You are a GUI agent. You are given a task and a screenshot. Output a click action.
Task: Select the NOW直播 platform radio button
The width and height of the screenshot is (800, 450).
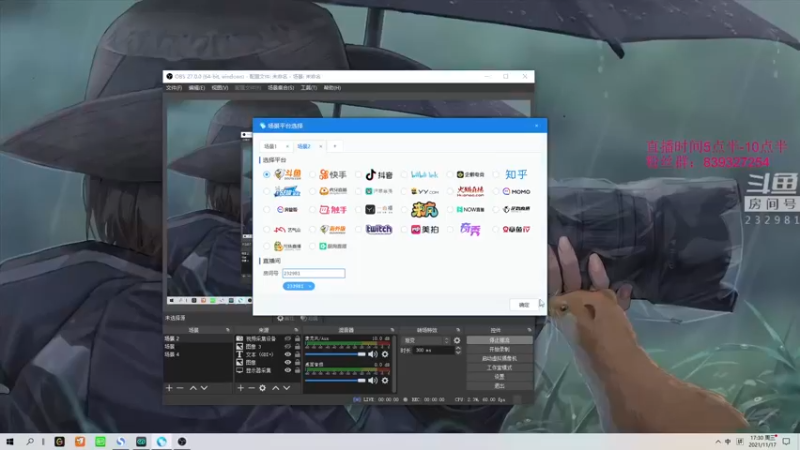(450, 209)
